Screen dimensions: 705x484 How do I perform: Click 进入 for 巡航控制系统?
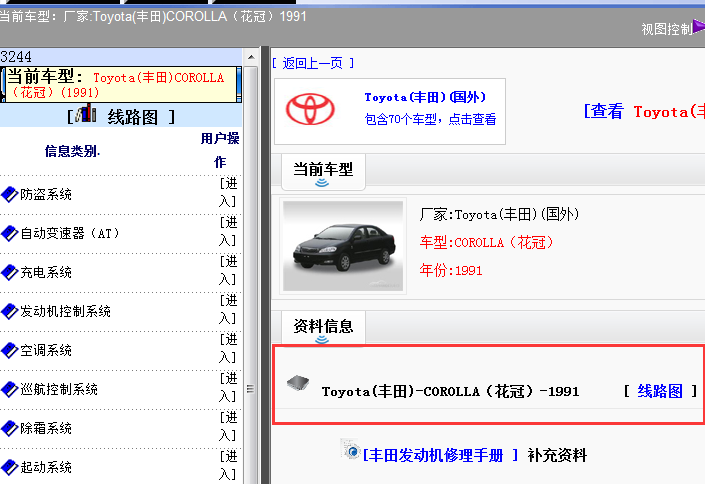pyautogui.click(x=228, y=387)
